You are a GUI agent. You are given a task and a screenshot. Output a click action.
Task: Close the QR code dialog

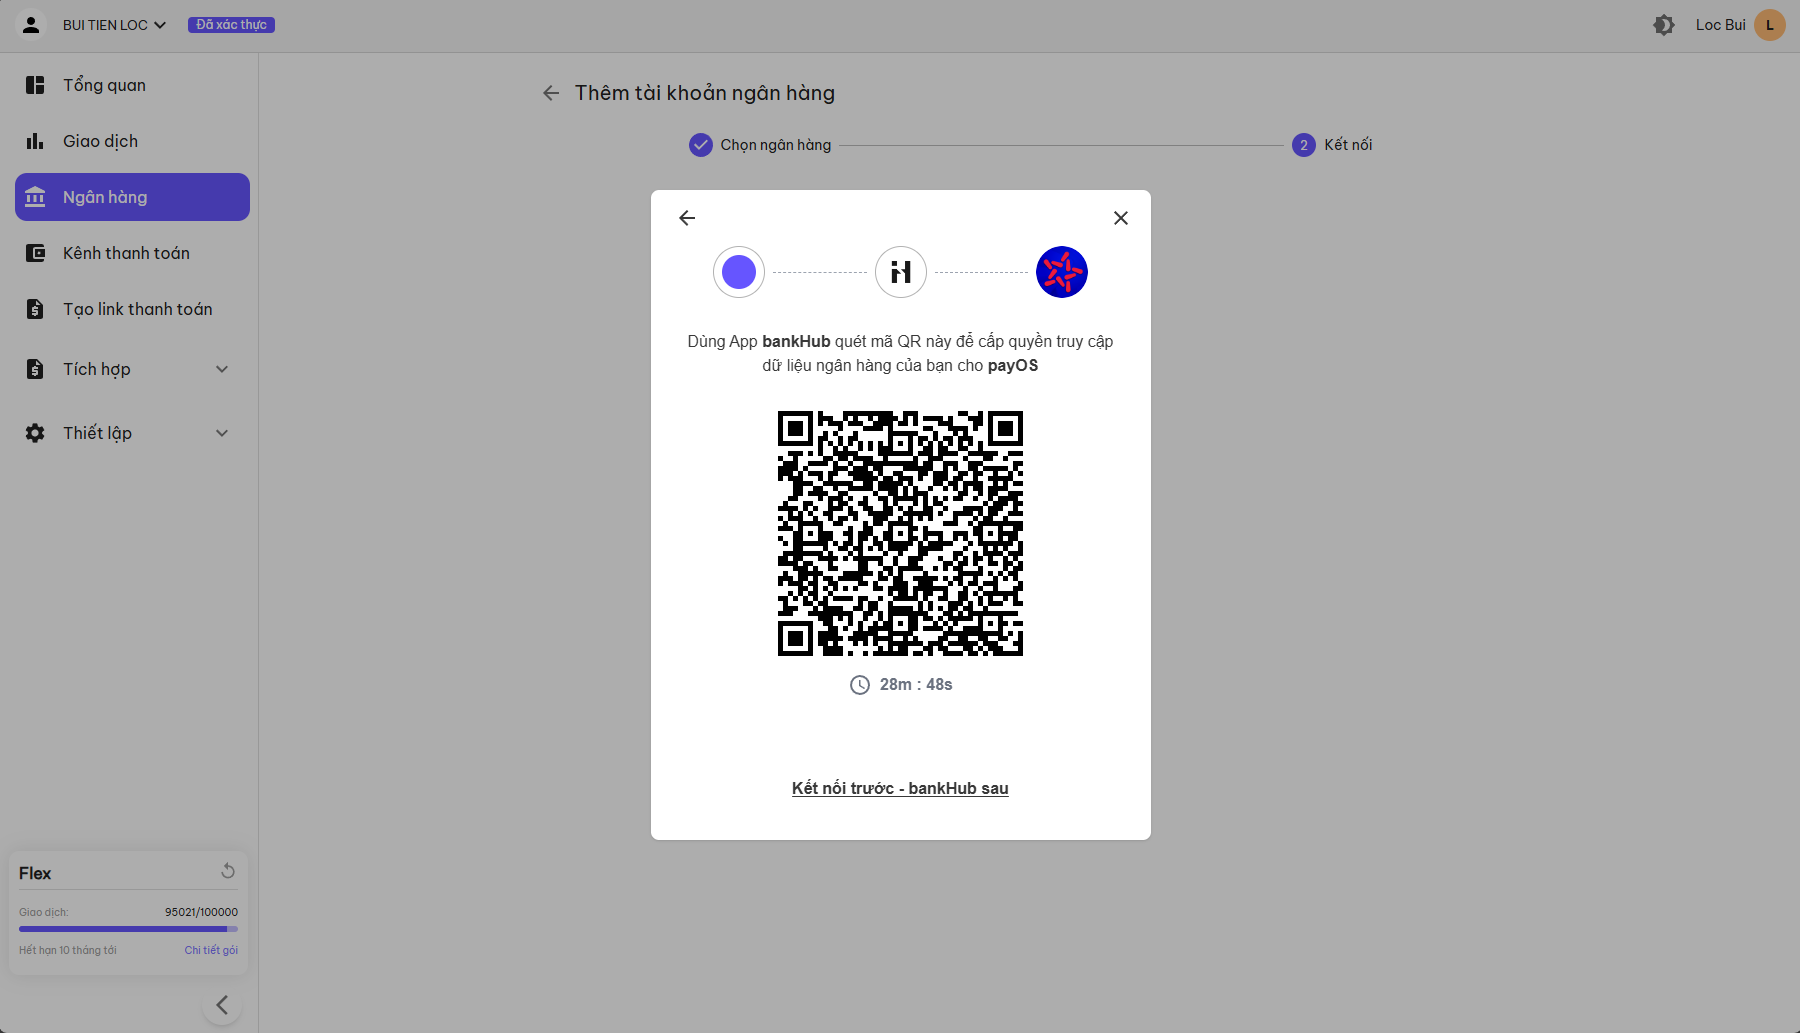click(1120, 218)
